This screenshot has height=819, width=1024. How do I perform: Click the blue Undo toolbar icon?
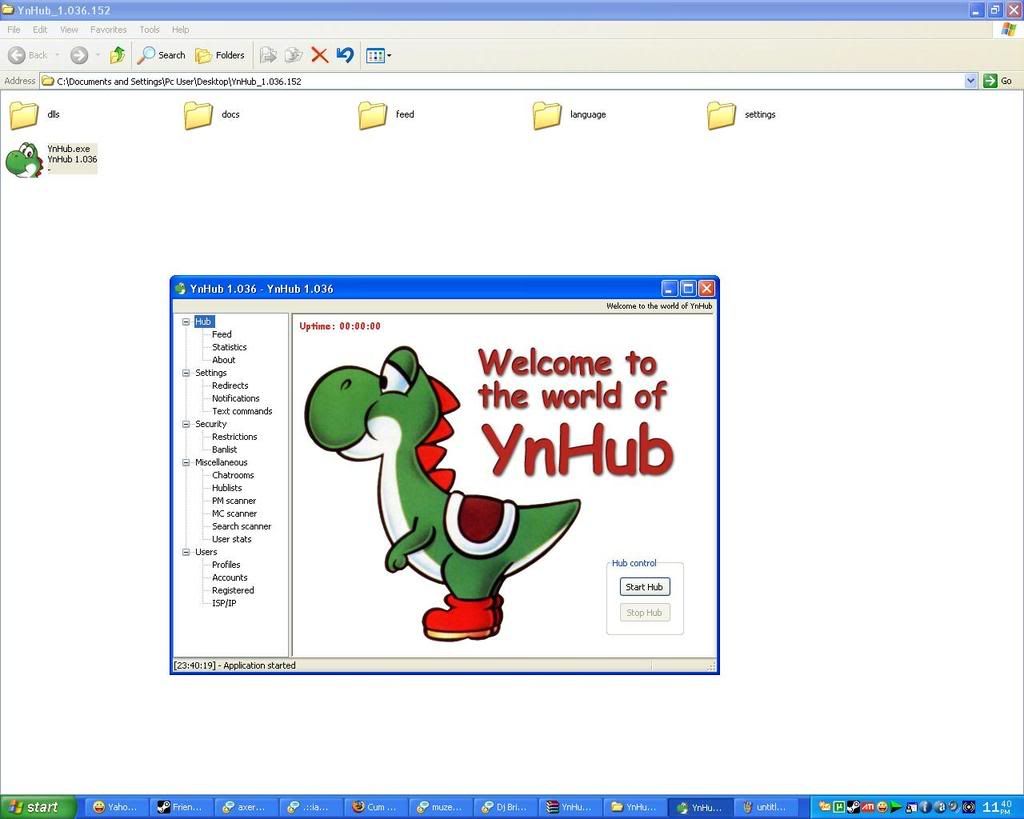click(x=345, y=56)
